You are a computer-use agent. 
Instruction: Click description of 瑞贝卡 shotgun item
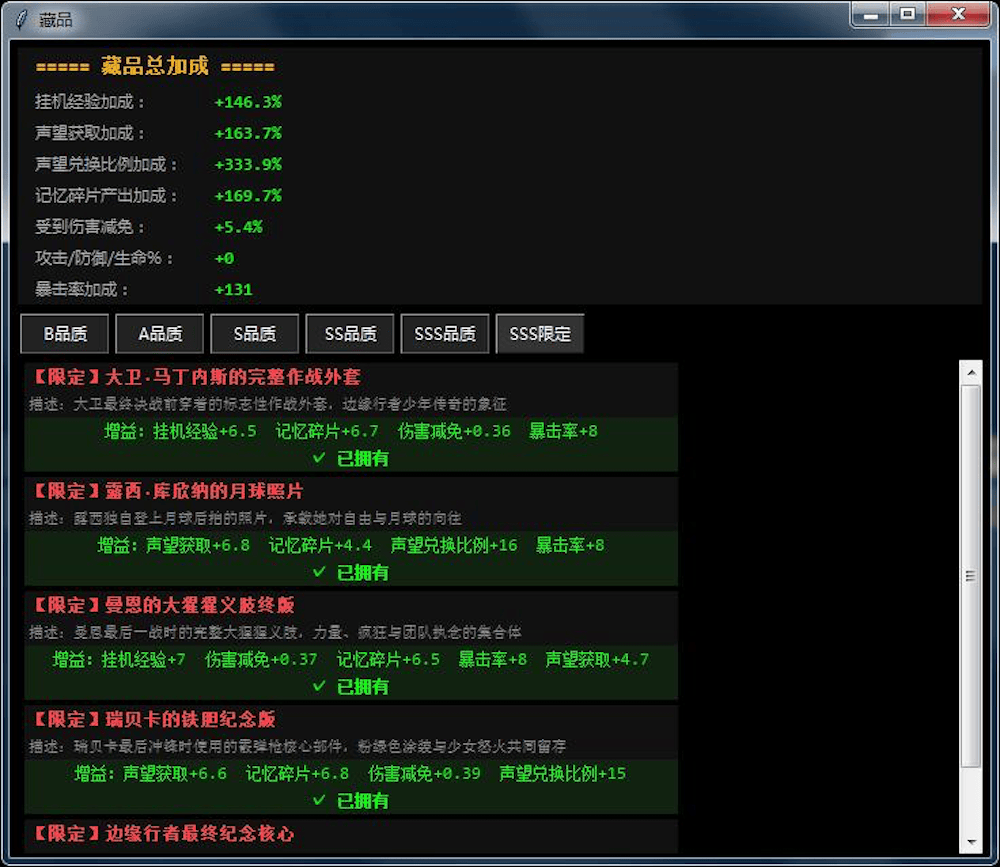297,747
